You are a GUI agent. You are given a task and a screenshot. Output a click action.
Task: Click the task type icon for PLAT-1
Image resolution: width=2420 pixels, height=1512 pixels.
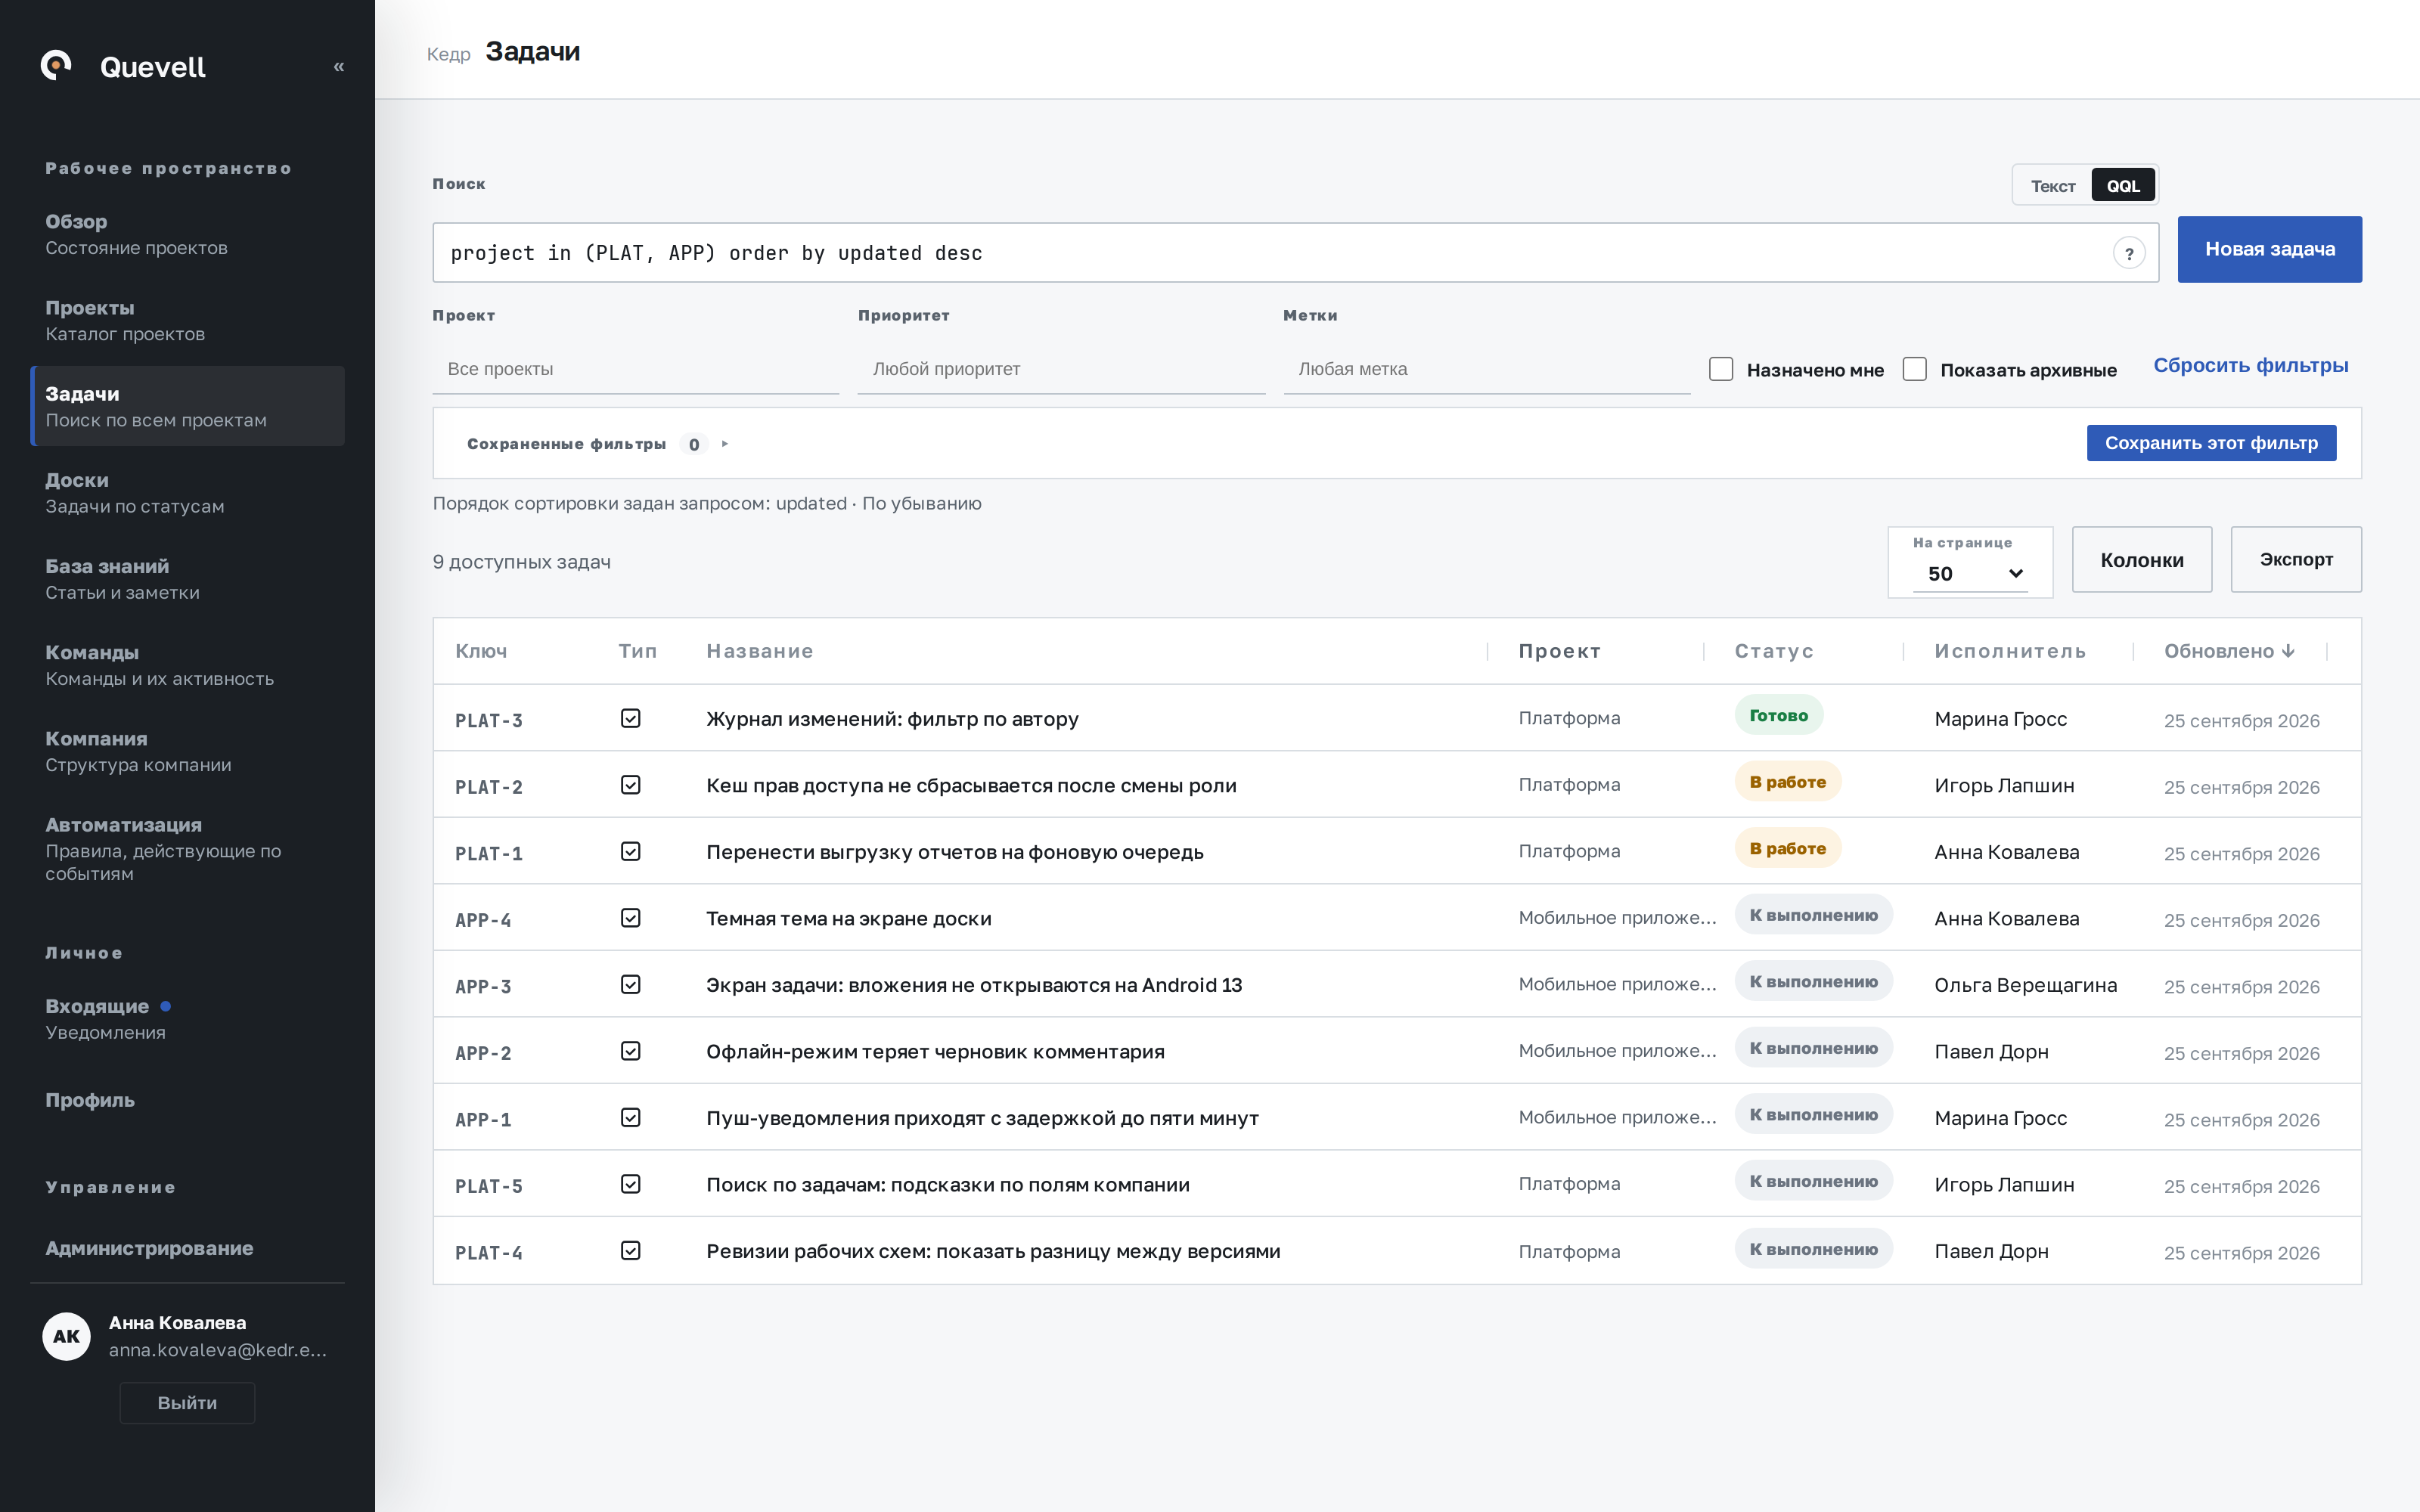pos(630,851)
